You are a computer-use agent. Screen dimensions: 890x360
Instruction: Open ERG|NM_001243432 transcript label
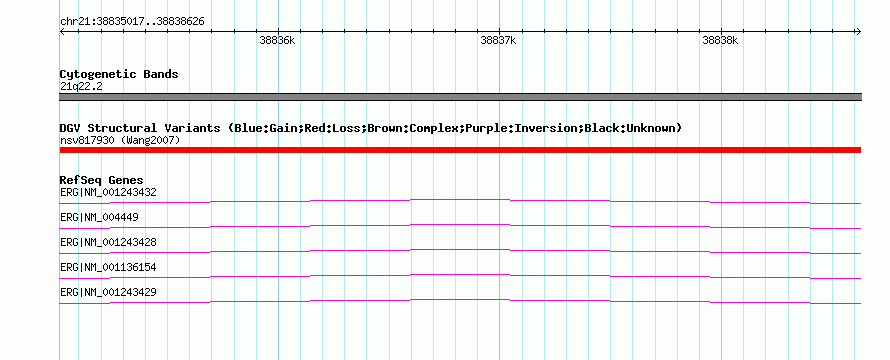tap(108, 192)
